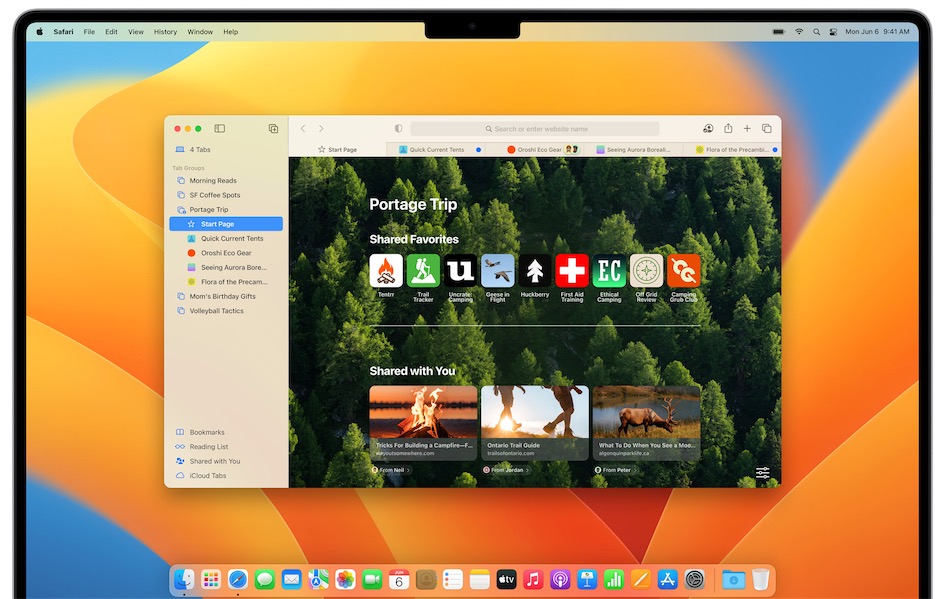Viewport: 945px width, 599px height.
Task: Open the Trash in the Dock
Action: click(x=761, y=580)
